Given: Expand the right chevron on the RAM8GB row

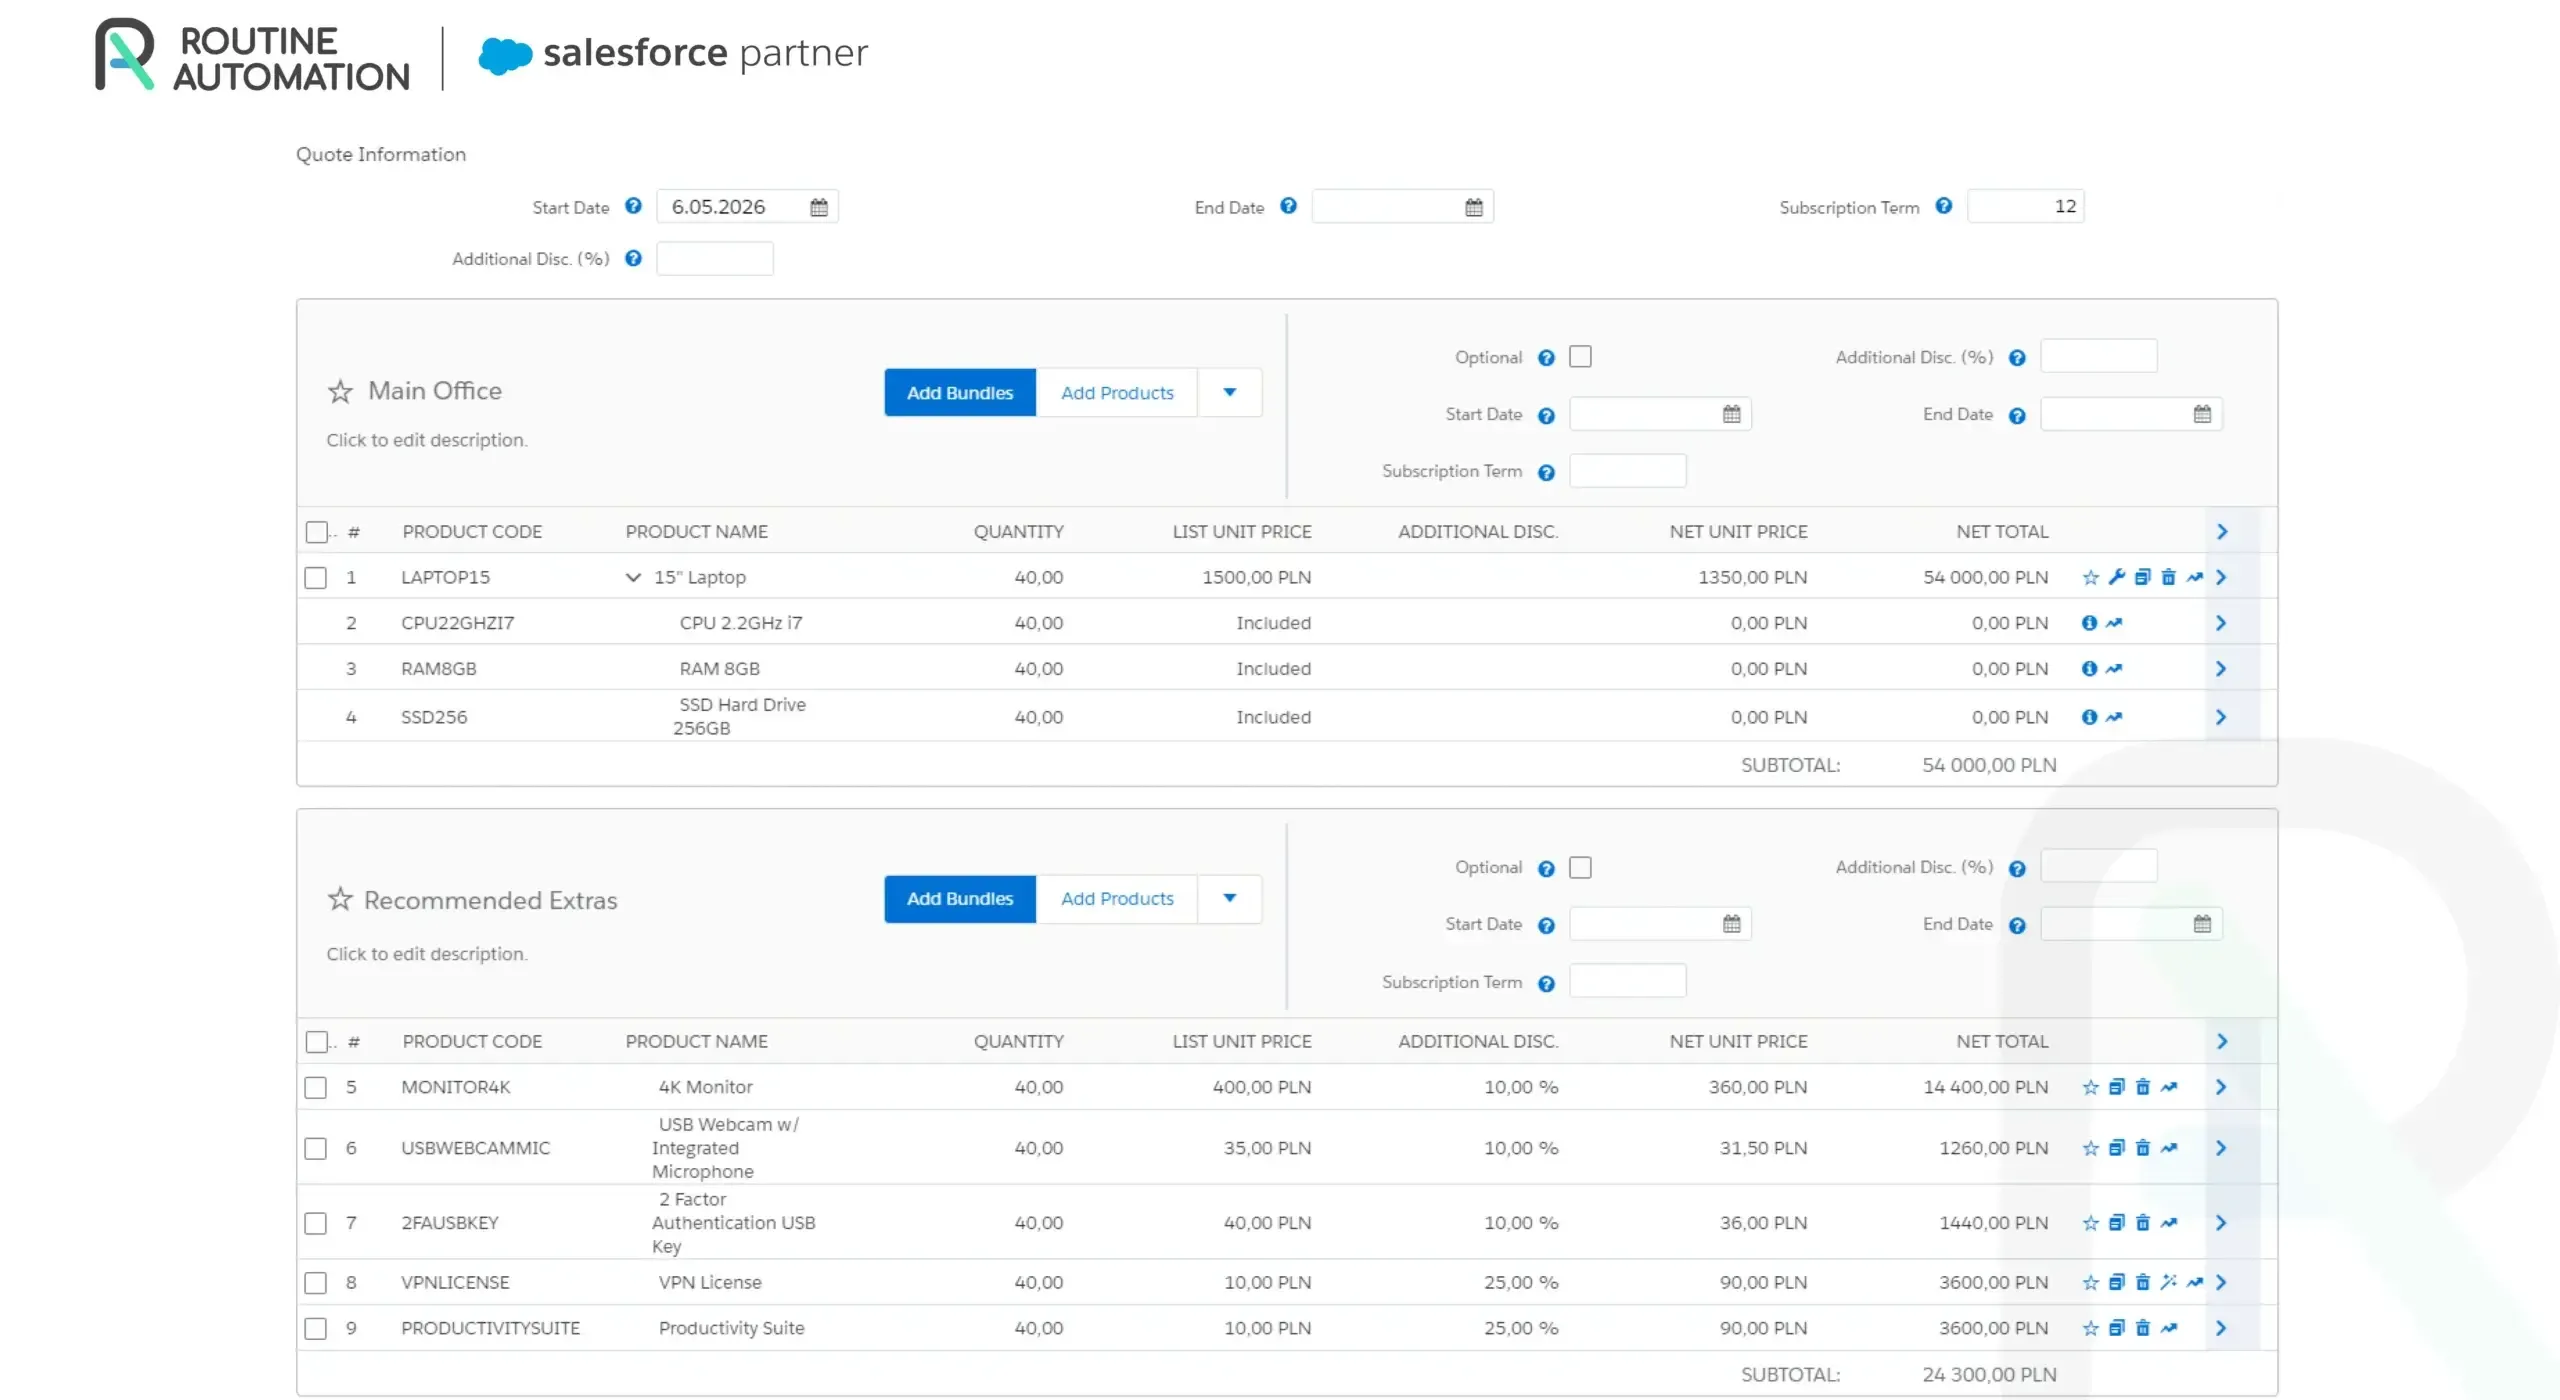Looking at the screenshot, I should click(x=2220, y=669).
